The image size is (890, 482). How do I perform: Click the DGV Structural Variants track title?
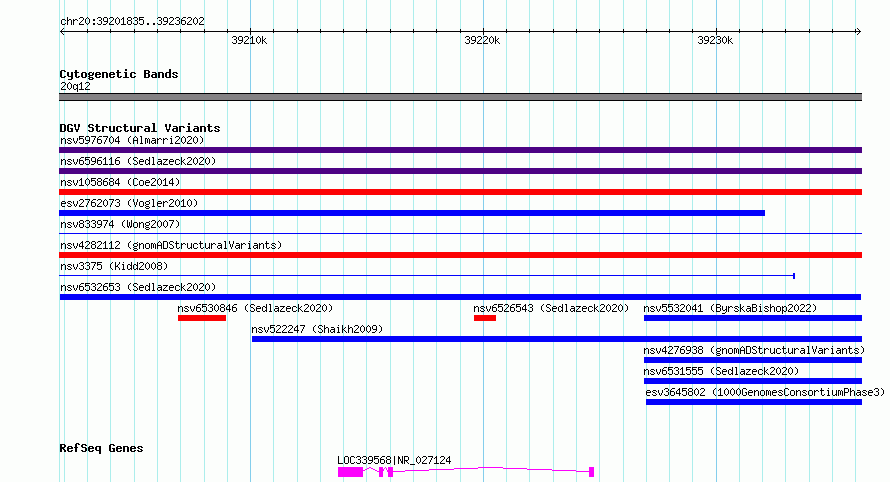(140, 128)
